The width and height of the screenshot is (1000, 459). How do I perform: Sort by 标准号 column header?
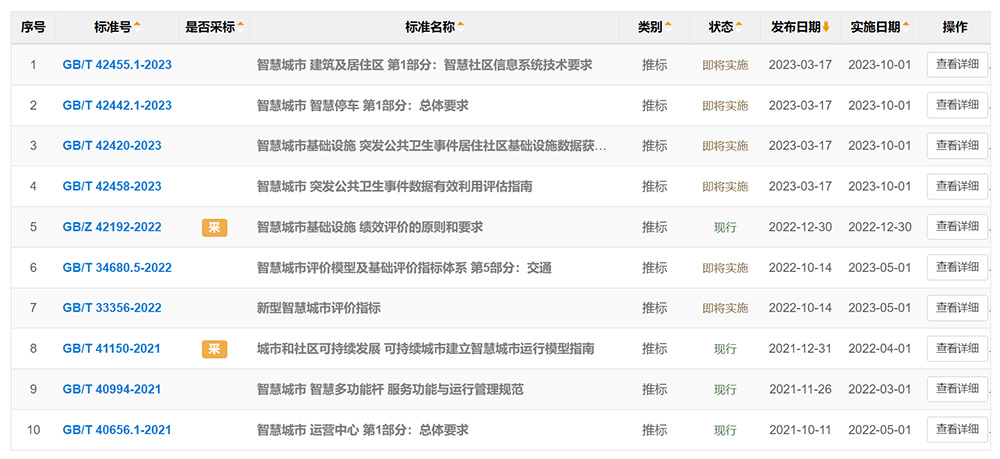(117, 27)
